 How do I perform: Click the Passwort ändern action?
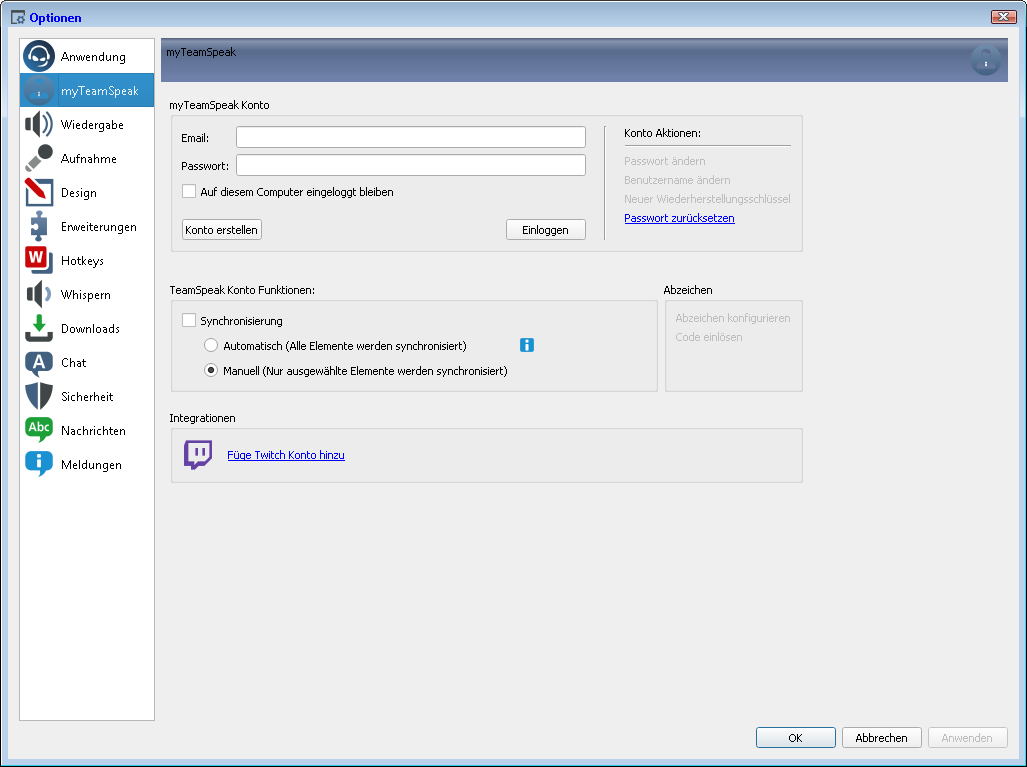click(x=664, y=161)
